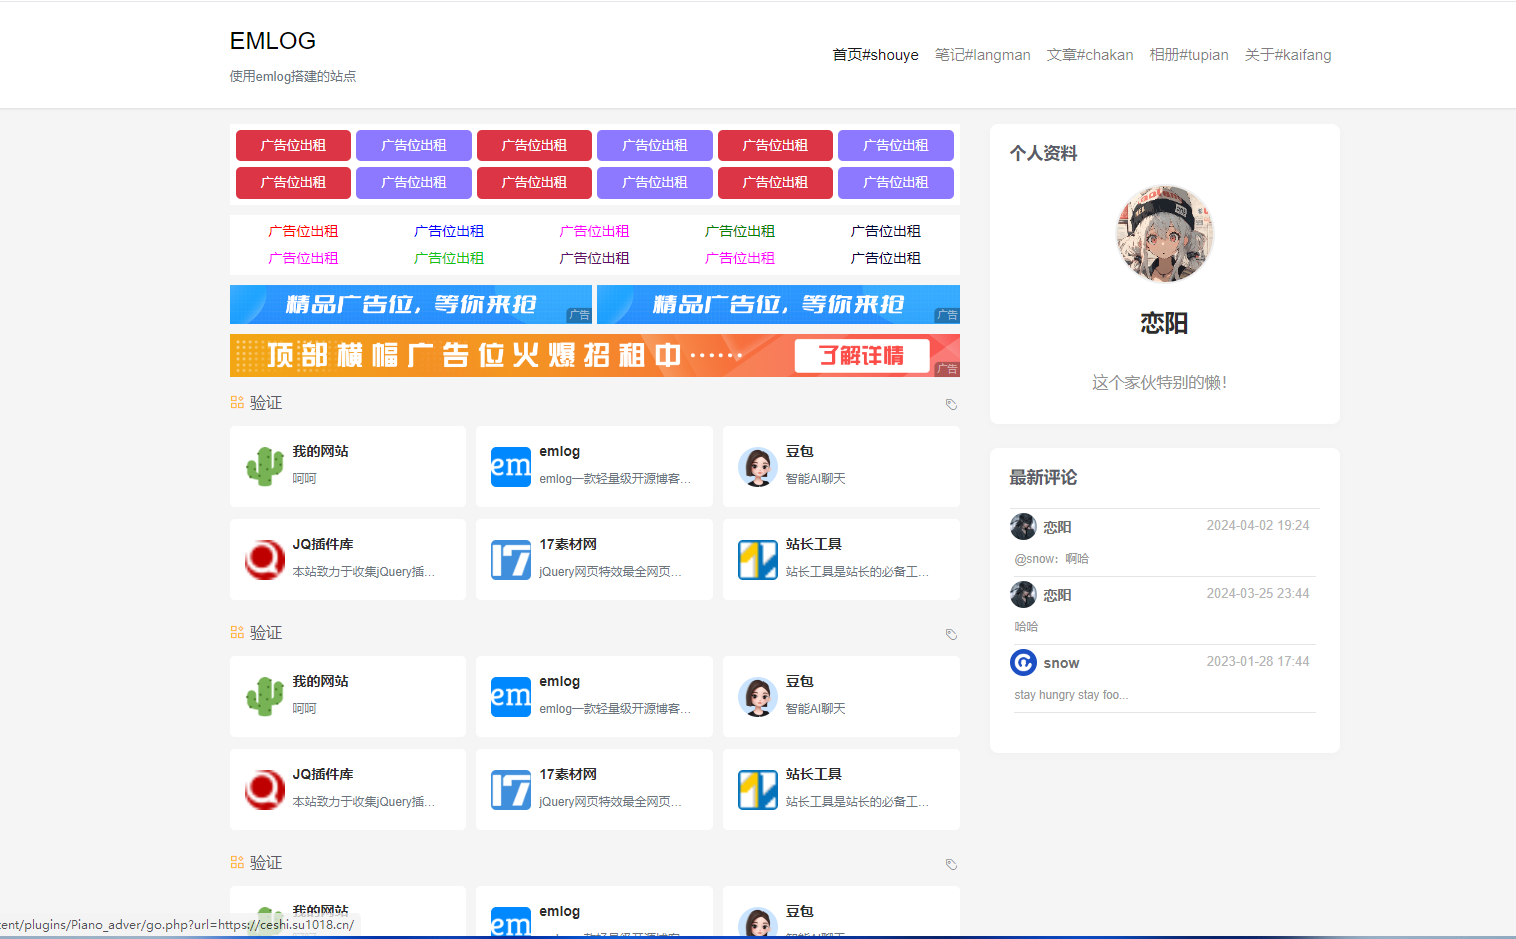Click the red-colored 广告位出租 text link
The width and height of the screenshot is (1516, 939).
[x=303, y=231]
